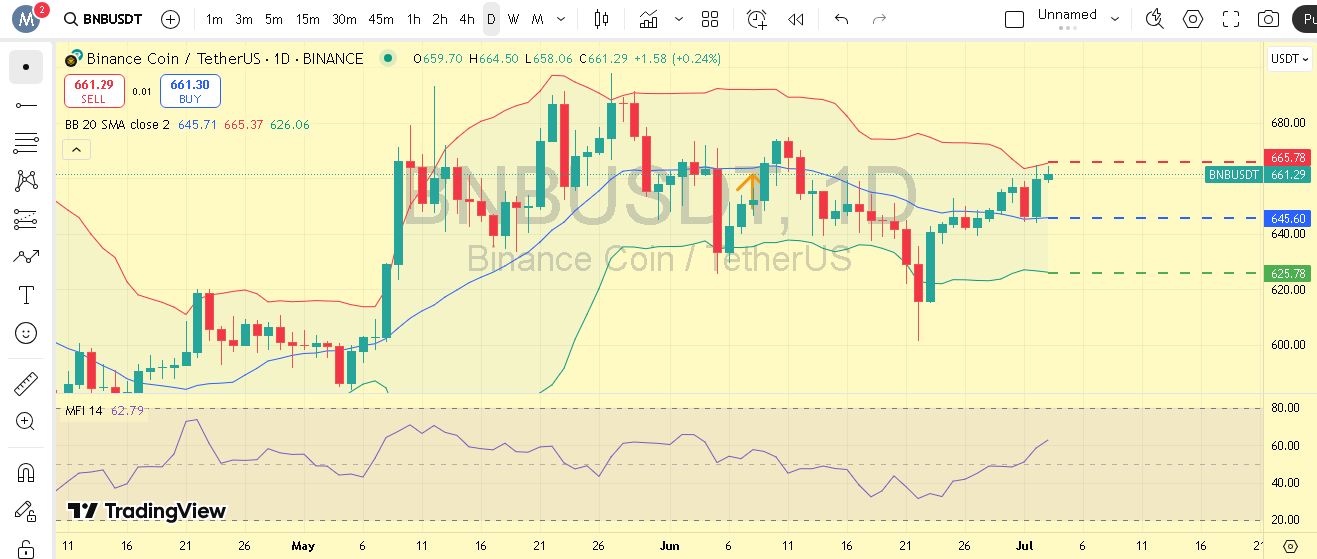Switch to the 1m timeframe
Image resolution: width=1317 pixels, height=559 pixels.
pos(214,19)
